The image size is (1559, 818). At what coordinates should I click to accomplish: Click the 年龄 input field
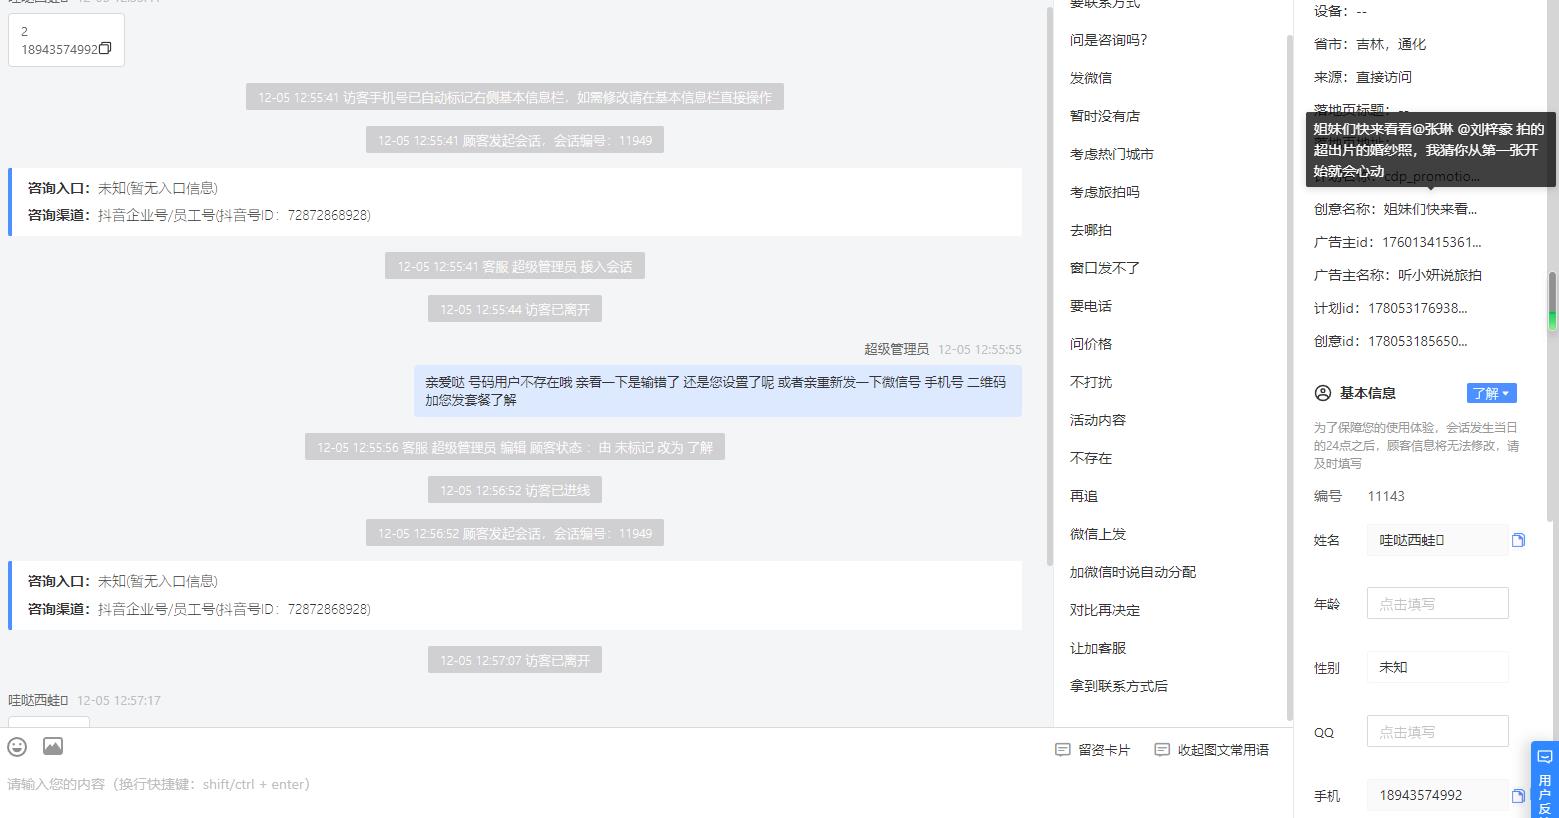click(1438, 603)
